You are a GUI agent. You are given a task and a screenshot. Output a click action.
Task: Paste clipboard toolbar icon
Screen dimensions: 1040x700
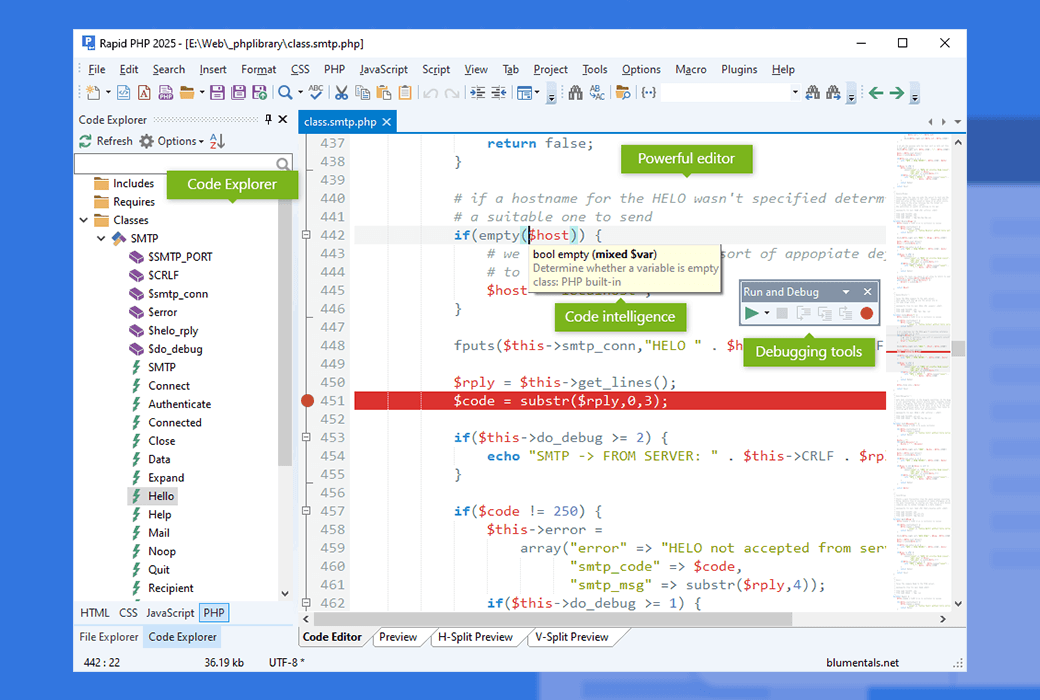tap(384, 93)
